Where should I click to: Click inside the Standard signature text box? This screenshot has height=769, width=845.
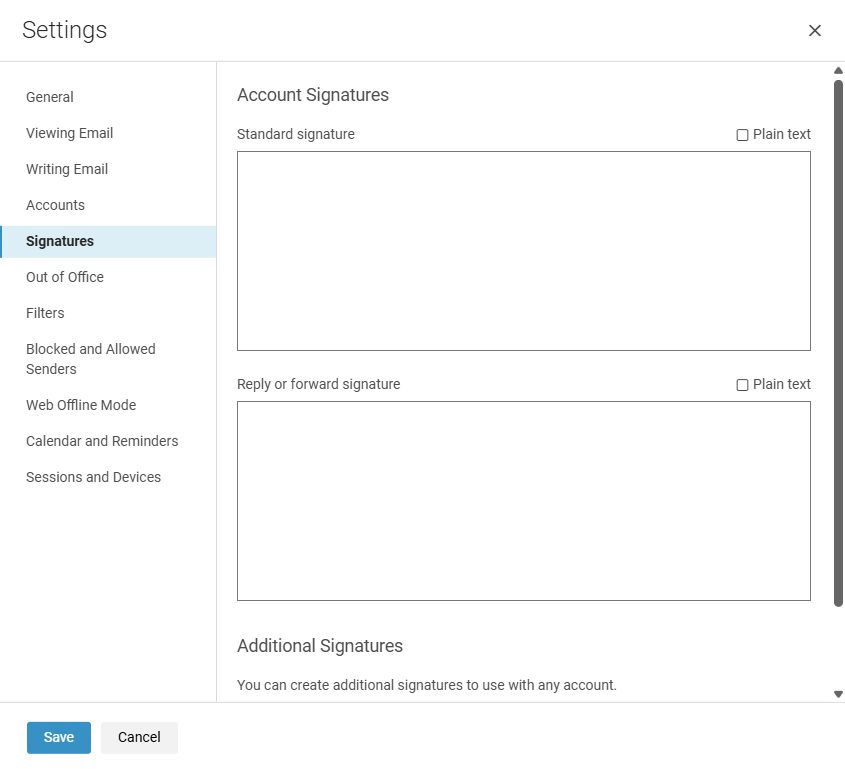(x=523, y=251)
